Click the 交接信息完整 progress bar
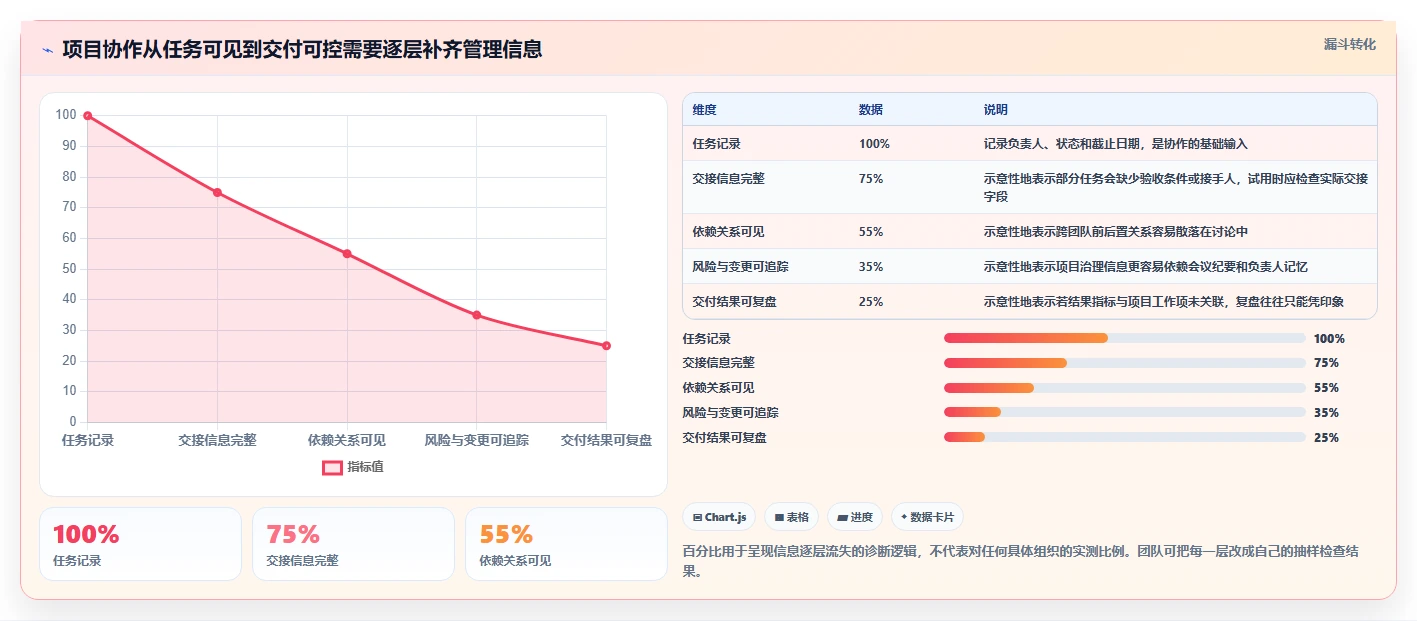Image resolution: width=1417 pixels, height=621 pixels. pos(1125,363)
